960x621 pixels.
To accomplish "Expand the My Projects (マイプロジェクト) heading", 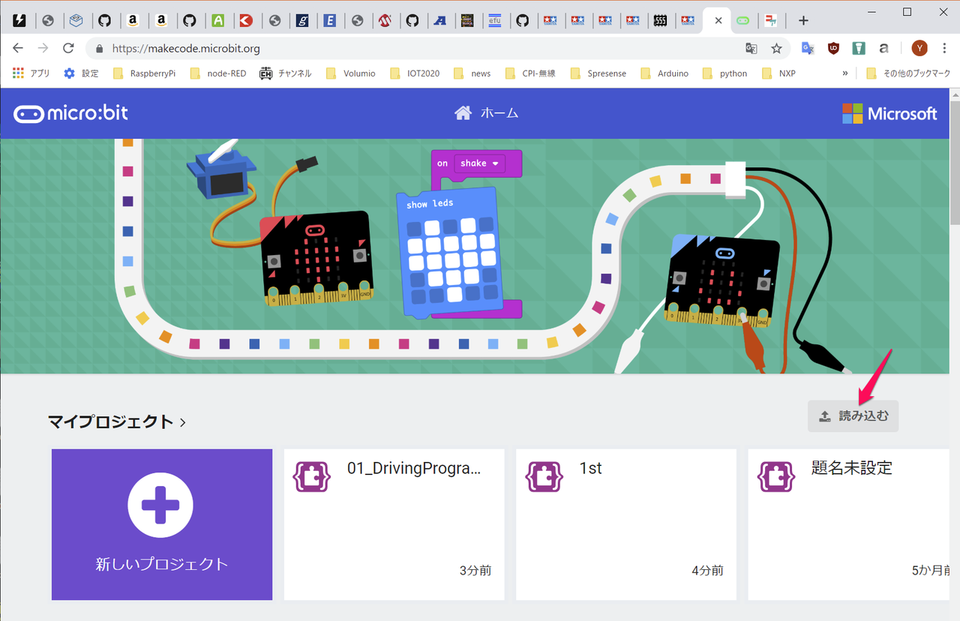I will [117, 422].
